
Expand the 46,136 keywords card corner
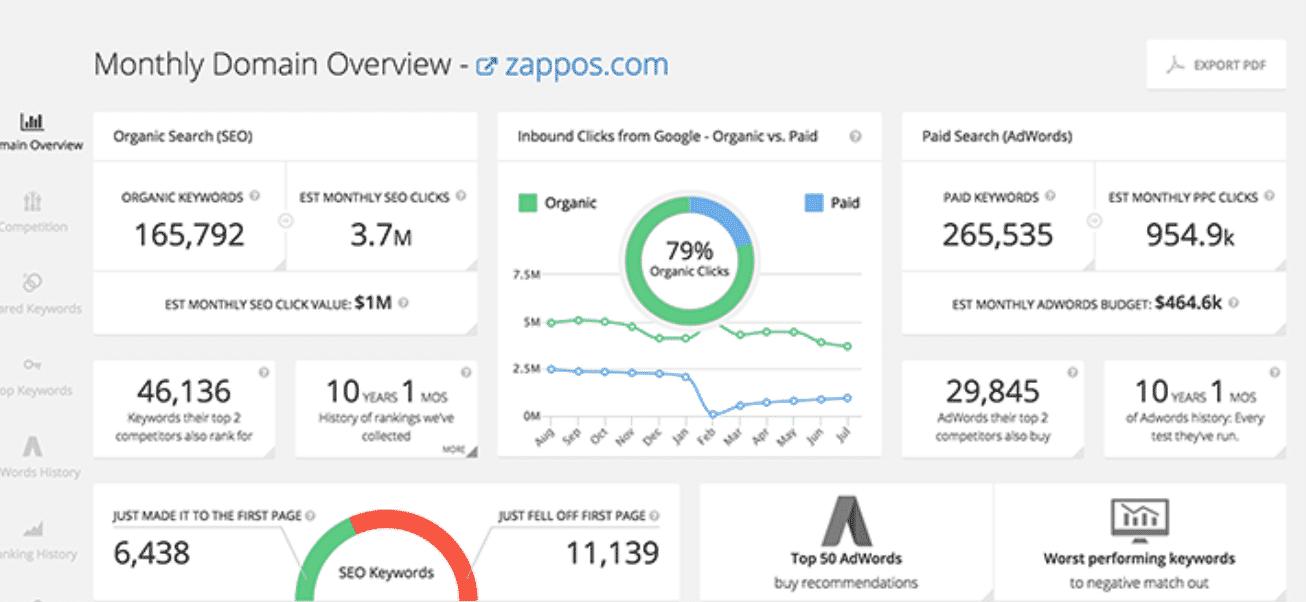click(268, 451)
